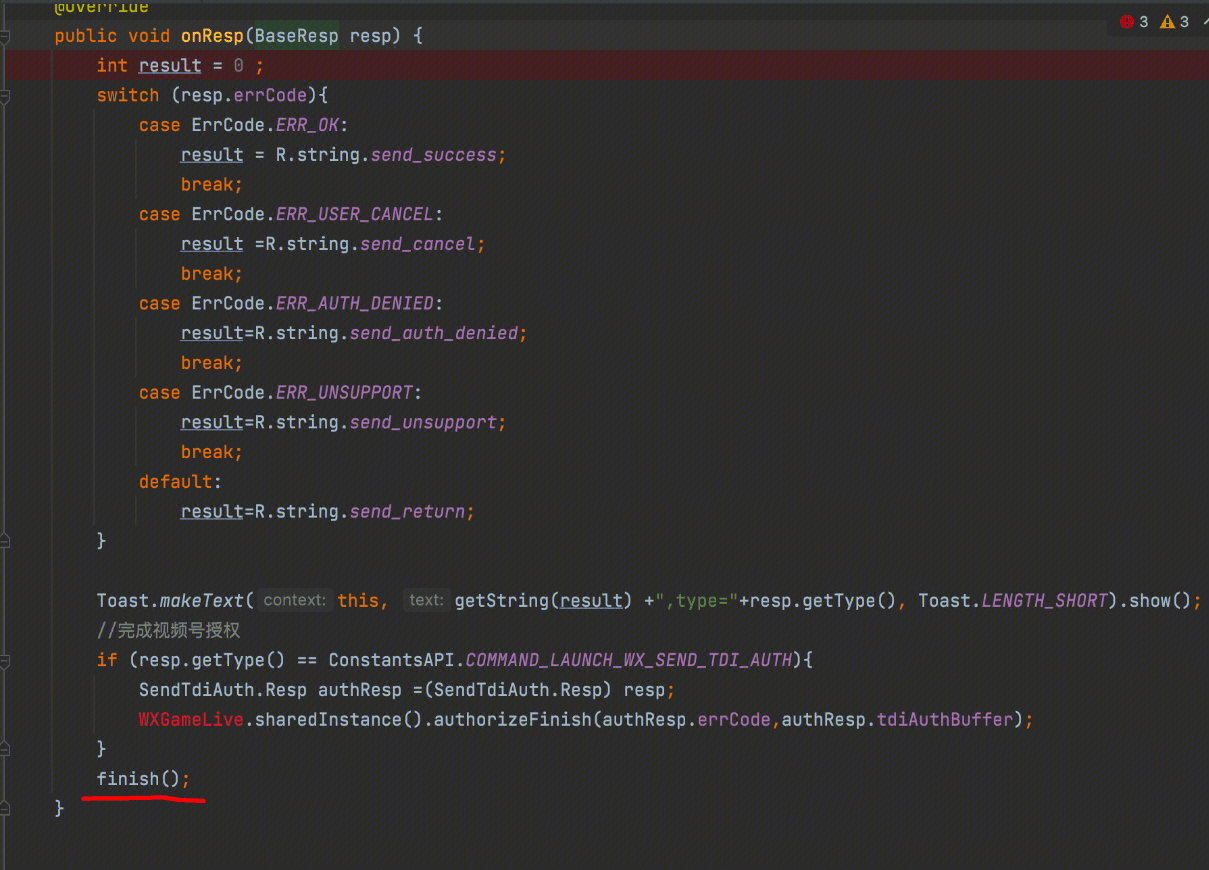Collapse the onResp method fold marker
This screenshot has height=870, width=1209.
pos(5,37)
